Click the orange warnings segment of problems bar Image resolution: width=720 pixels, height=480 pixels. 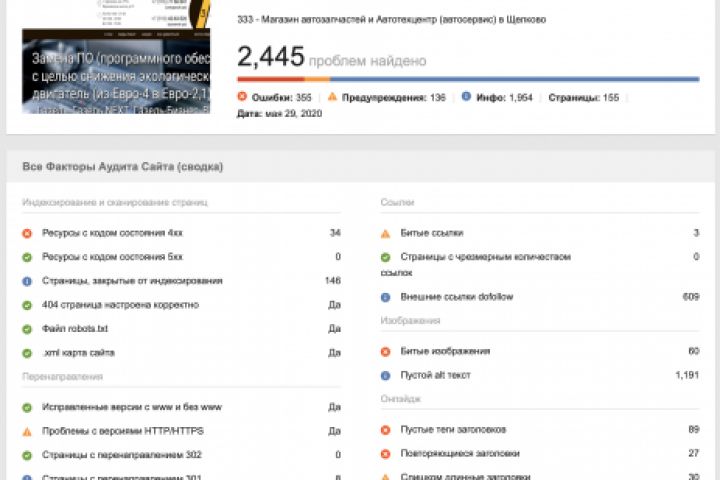click(317, 79)
